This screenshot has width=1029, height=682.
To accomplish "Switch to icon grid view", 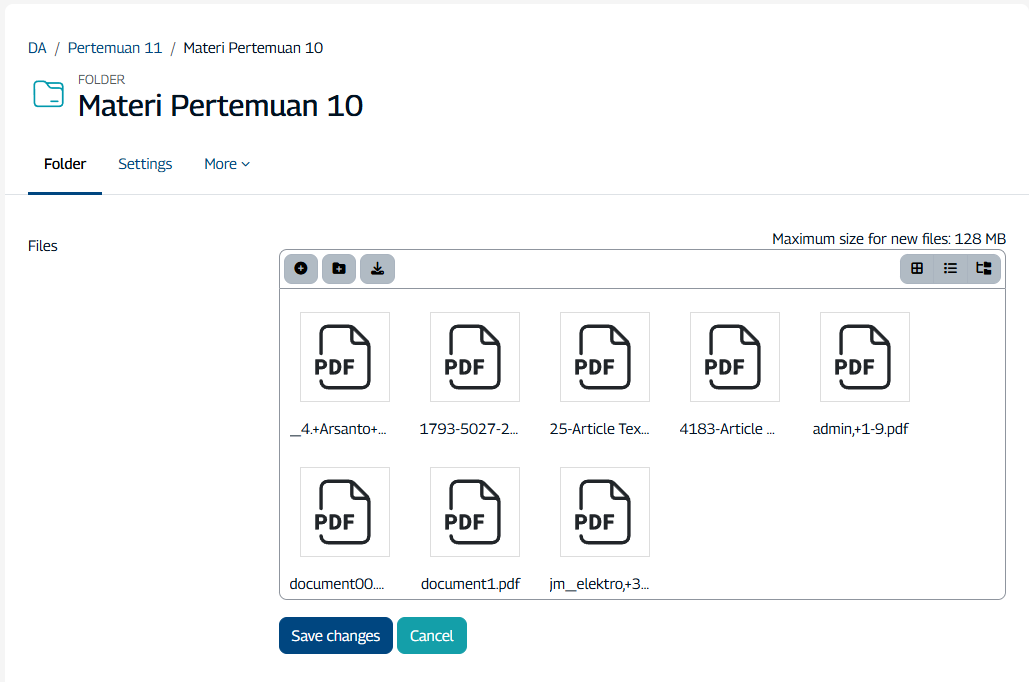I will [917, 269].
